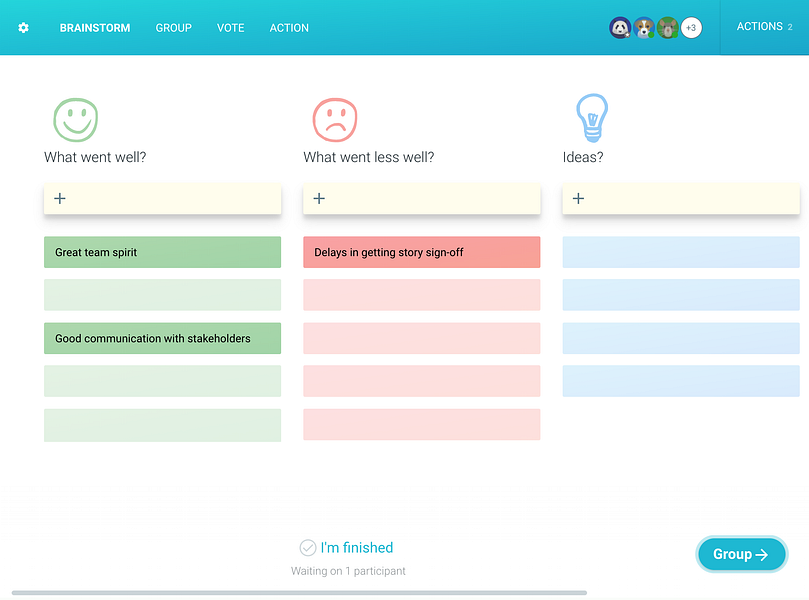
Task: Click plus icon in What went well column
Action: [60, 199]
